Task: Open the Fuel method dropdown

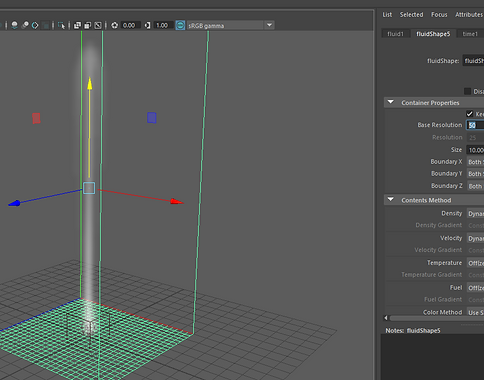Action: click(x=475, y=288)
